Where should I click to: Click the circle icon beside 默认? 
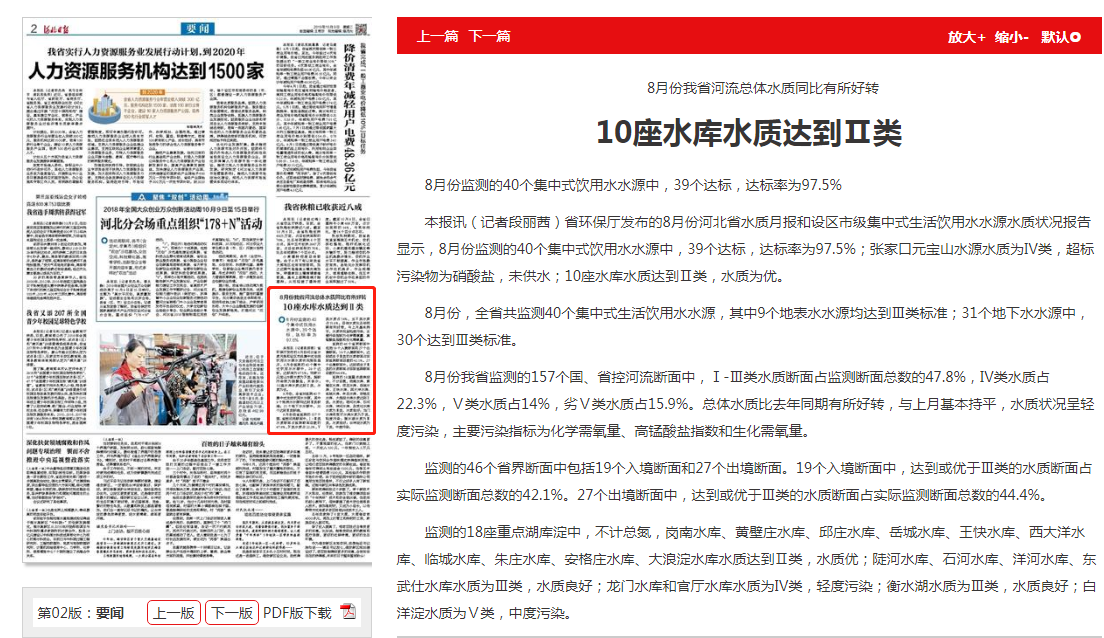click(1076, 37)
